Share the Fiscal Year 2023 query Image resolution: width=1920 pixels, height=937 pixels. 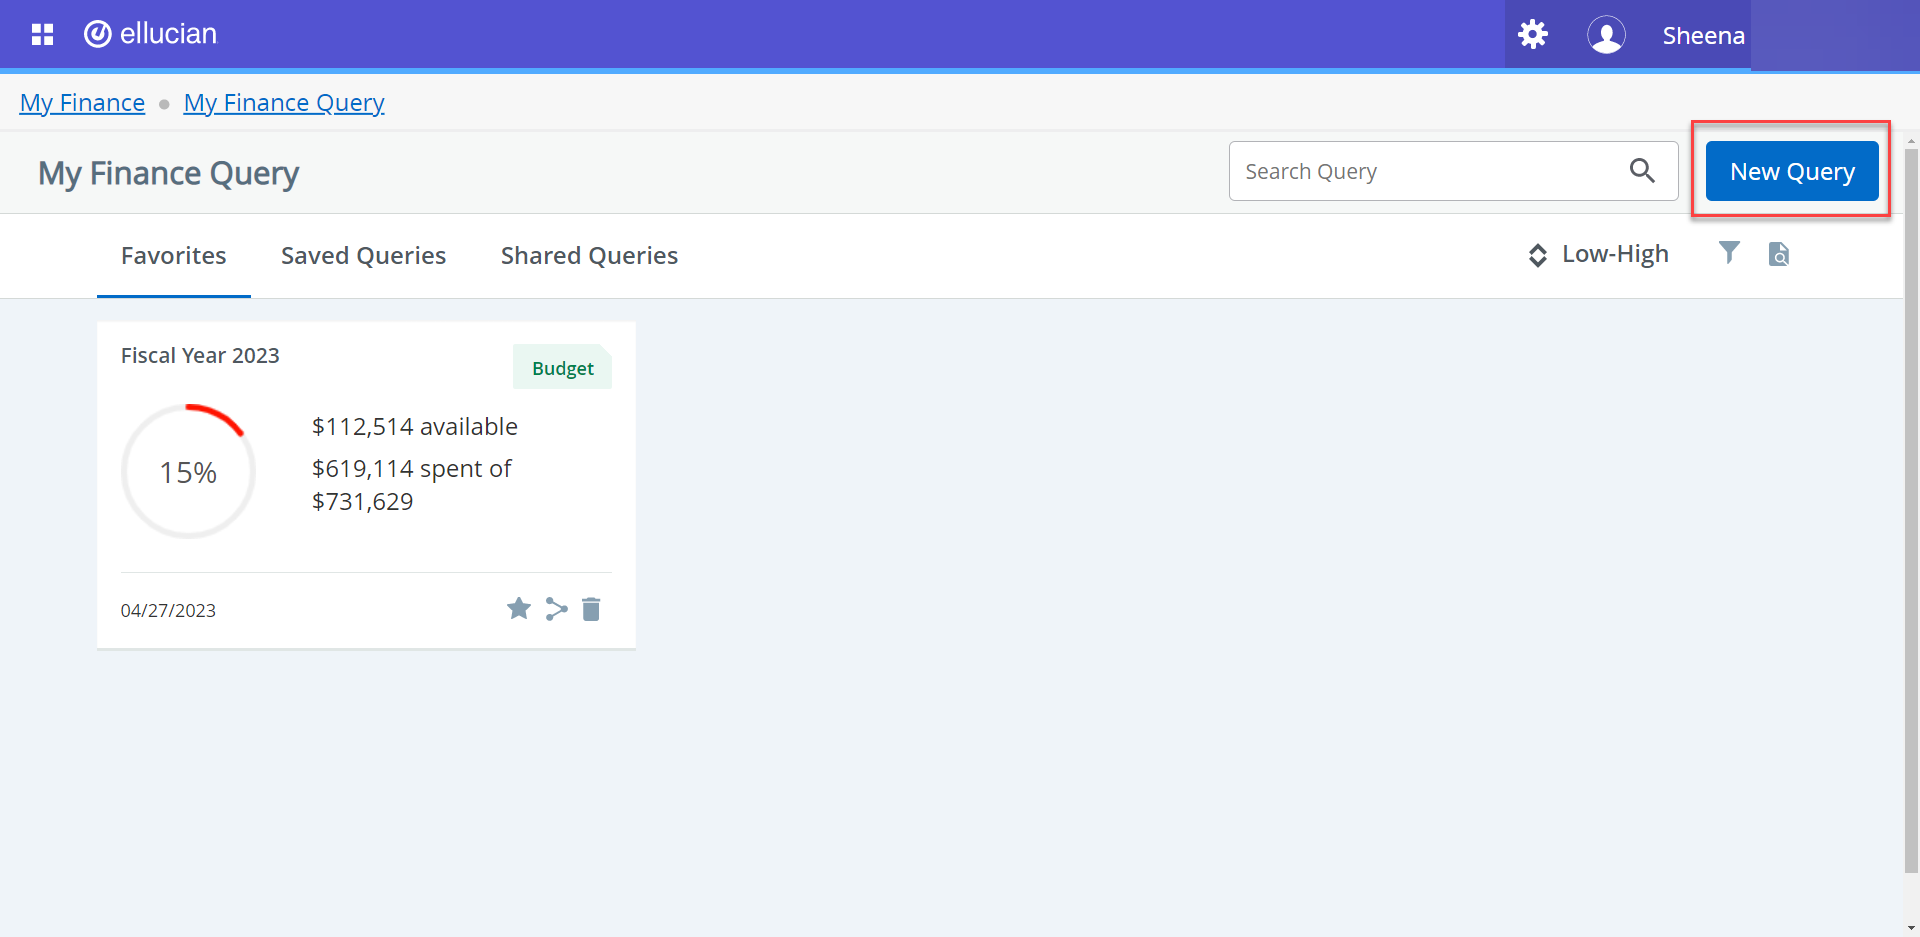click(556, 609)
